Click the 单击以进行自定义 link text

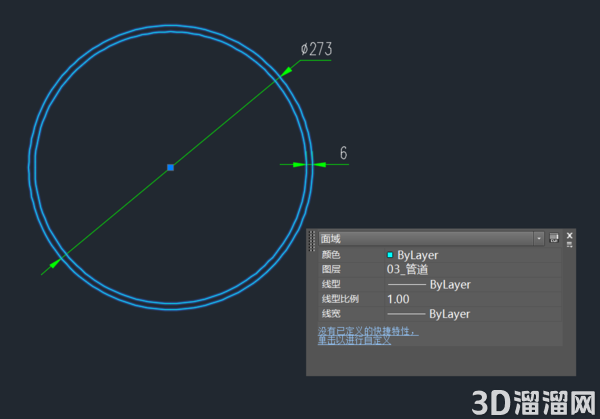point(354,340)
